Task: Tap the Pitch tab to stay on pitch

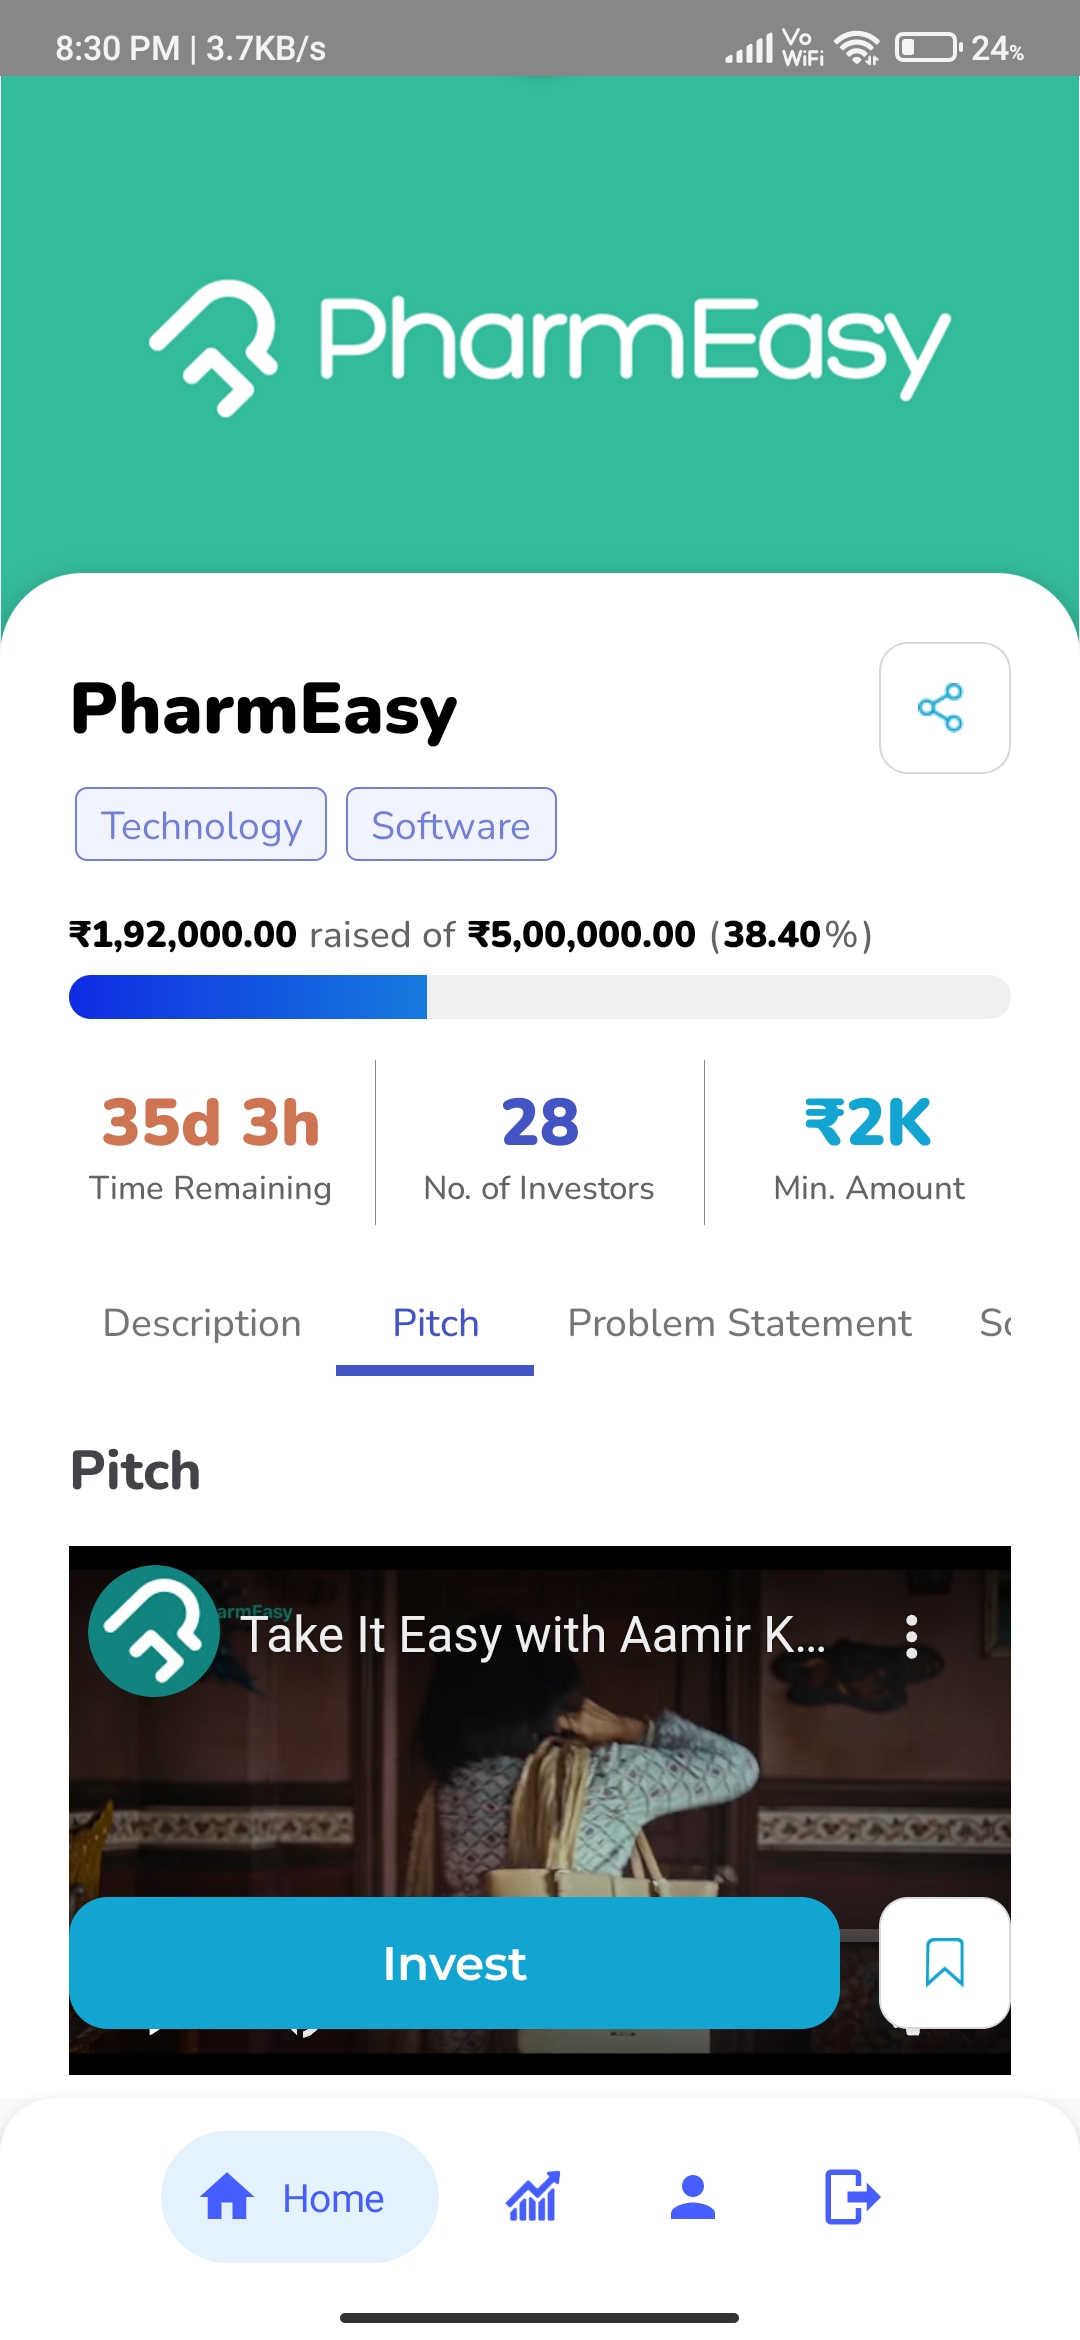Action: tap(434, 1322)
